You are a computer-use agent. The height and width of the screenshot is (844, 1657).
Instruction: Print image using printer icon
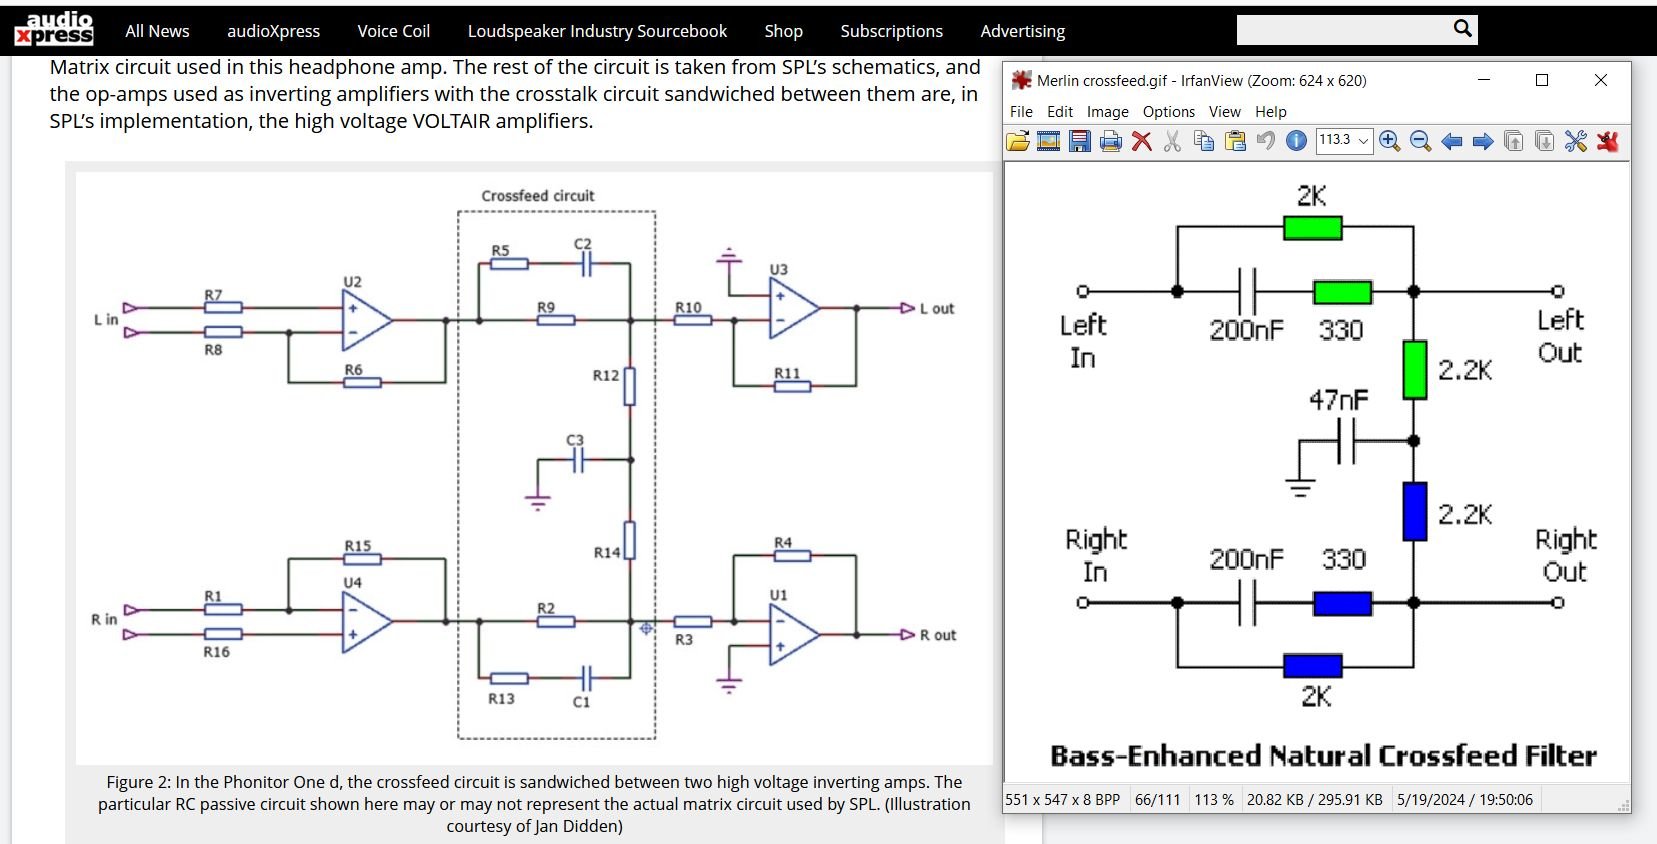[x=1110, y=141]
